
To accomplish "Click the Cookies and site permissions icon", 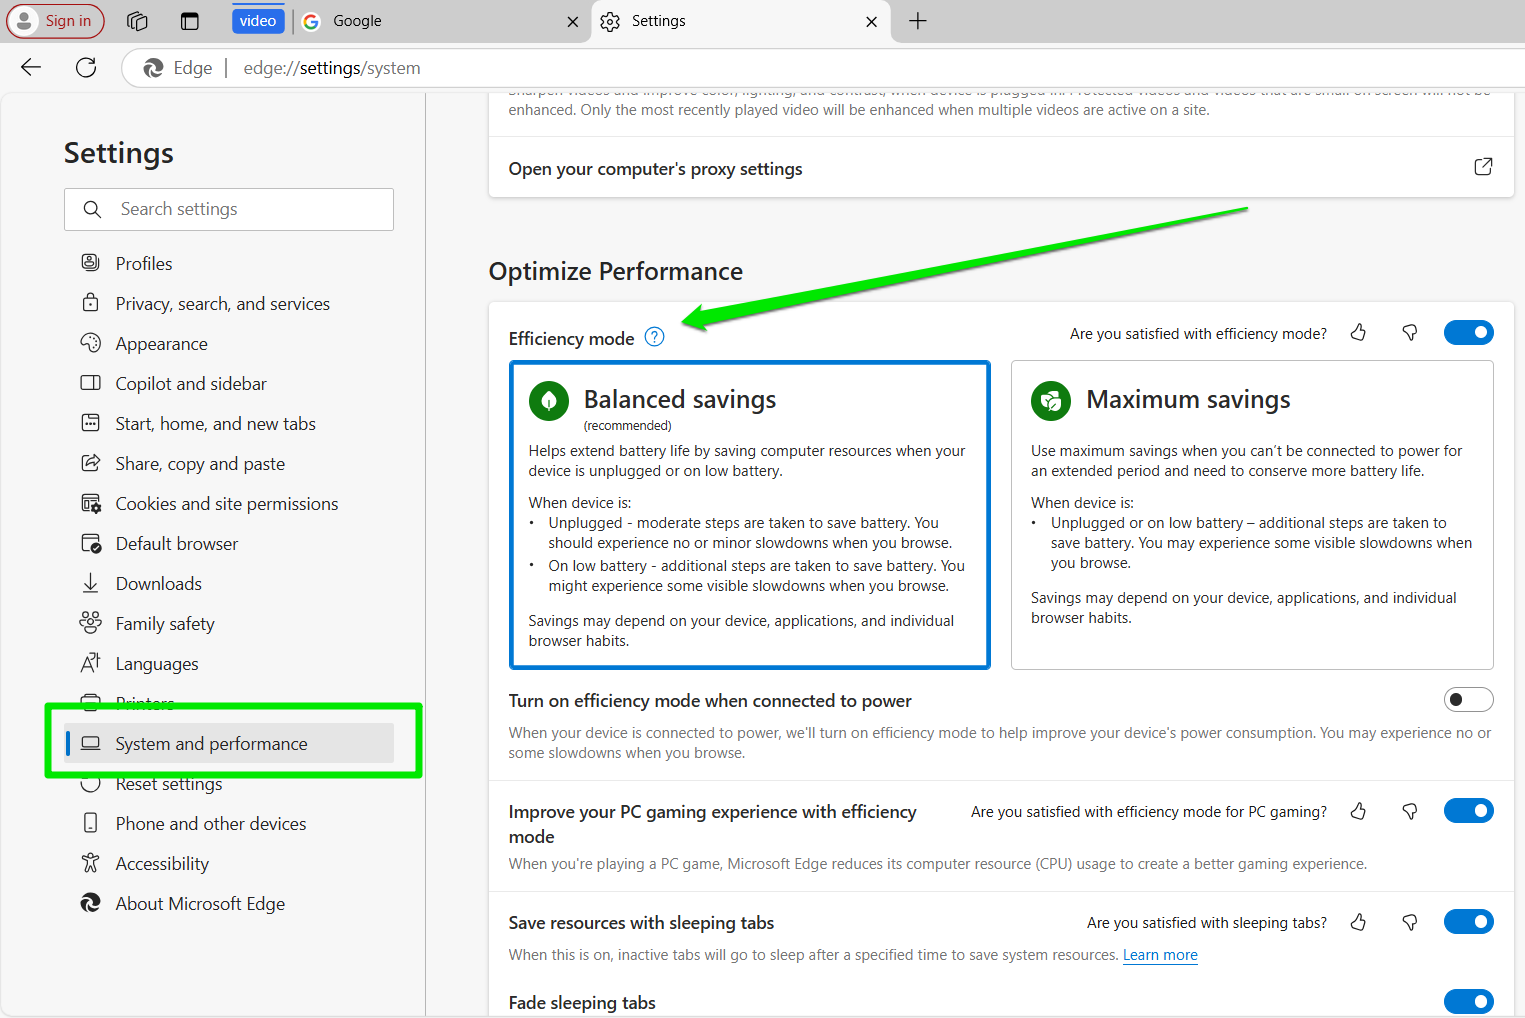I will pyautogui.click(x=90, y=503).
